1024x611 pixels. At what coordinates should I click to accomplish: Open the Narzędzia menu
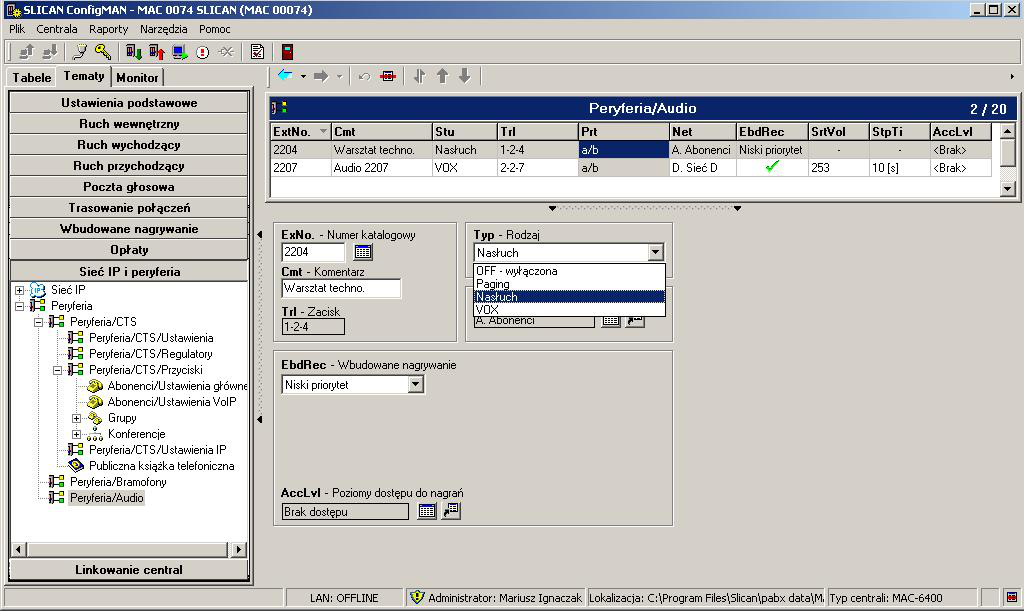(163, 29)
